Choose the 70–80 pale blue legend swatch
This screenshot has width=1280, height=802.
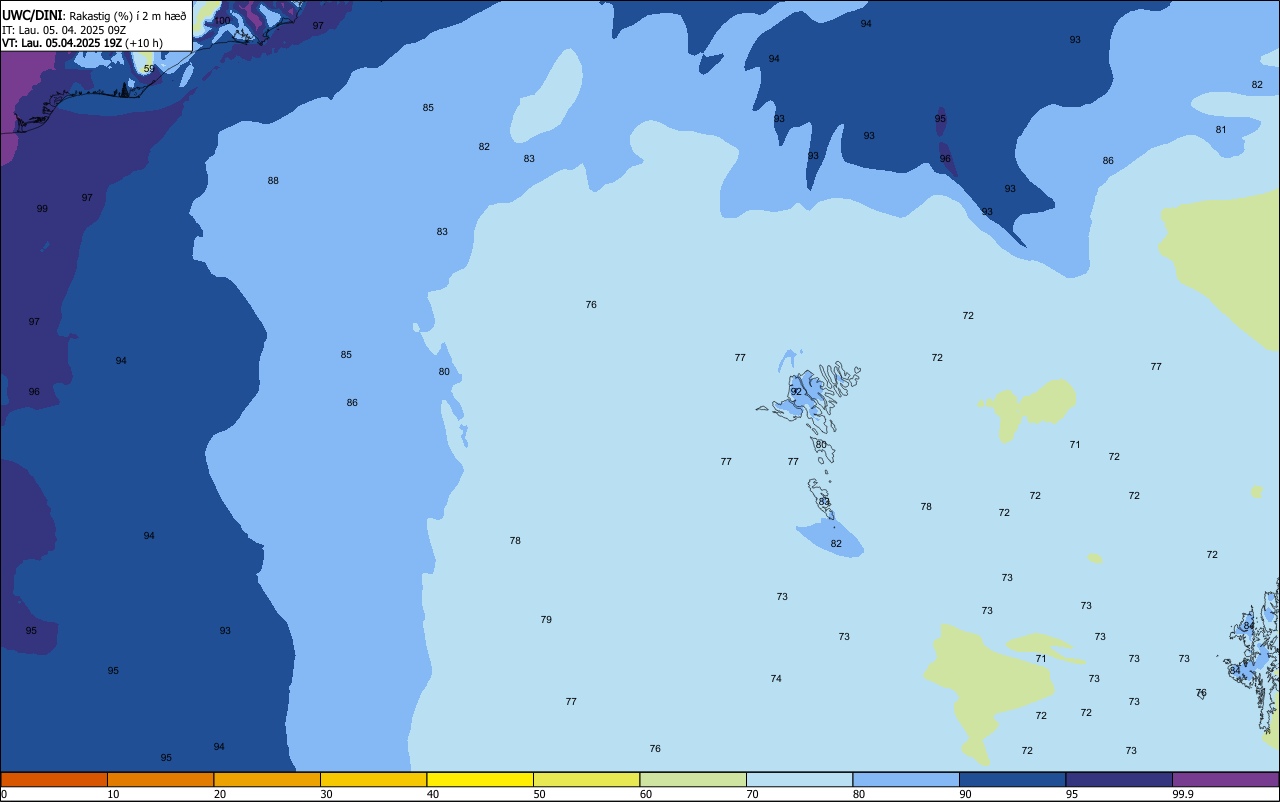pos(799,779)
